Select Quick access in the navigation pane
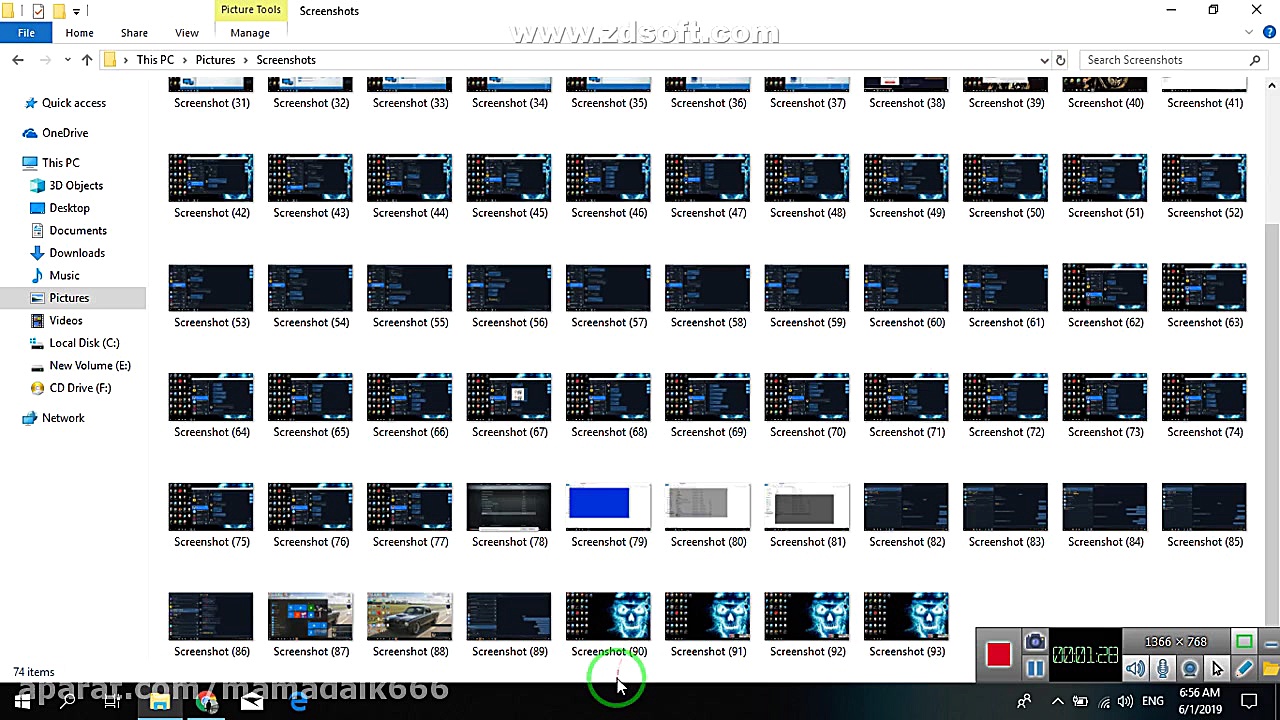This screenshot has width=1280, height=720. (73, 103)
